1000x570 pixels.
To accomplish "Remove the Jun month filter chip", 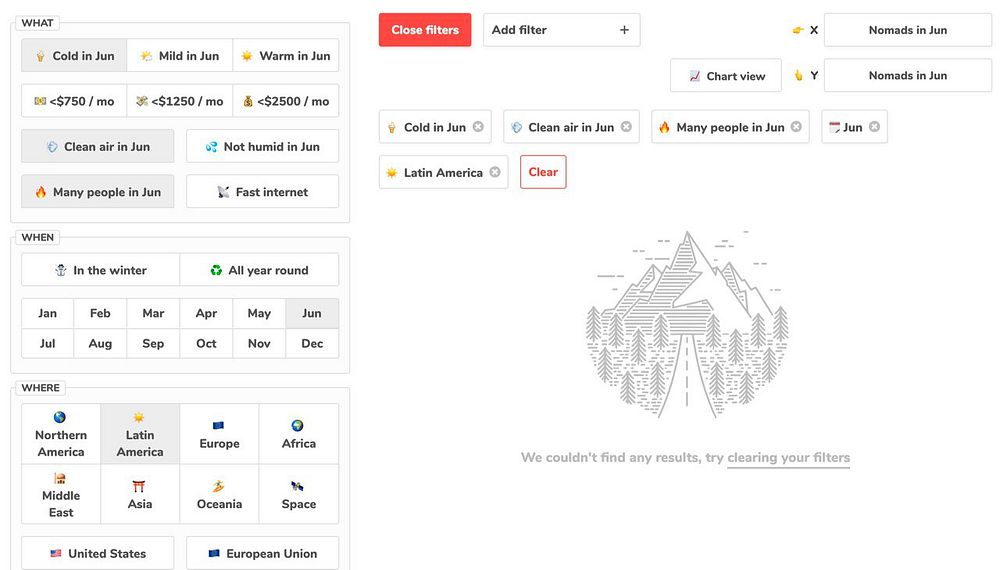I will click(x=874, y=127).
